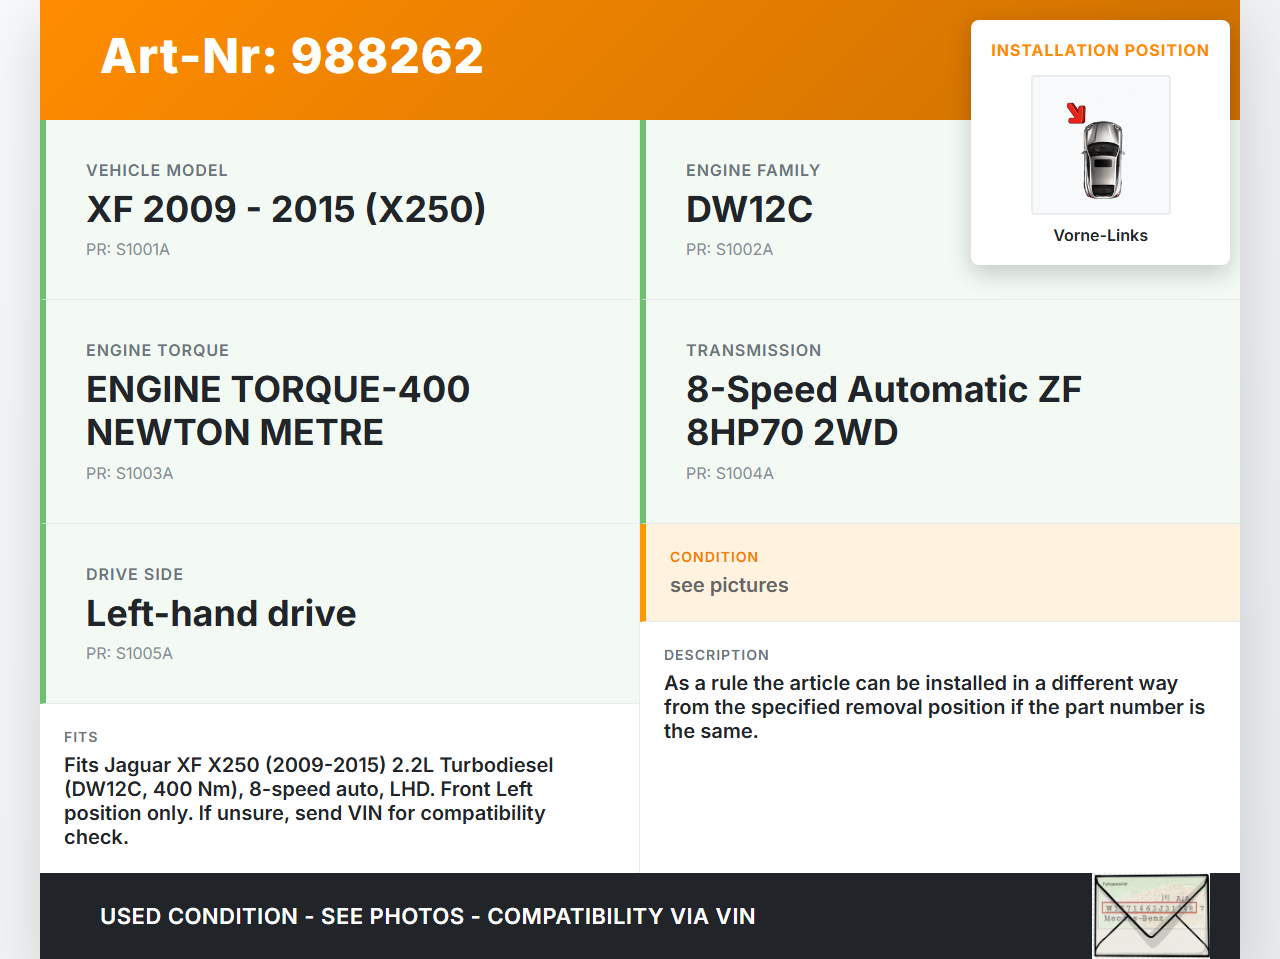The image size is (1280, 959).
Task: Click the Installation Position heading
Action: 1099,51
